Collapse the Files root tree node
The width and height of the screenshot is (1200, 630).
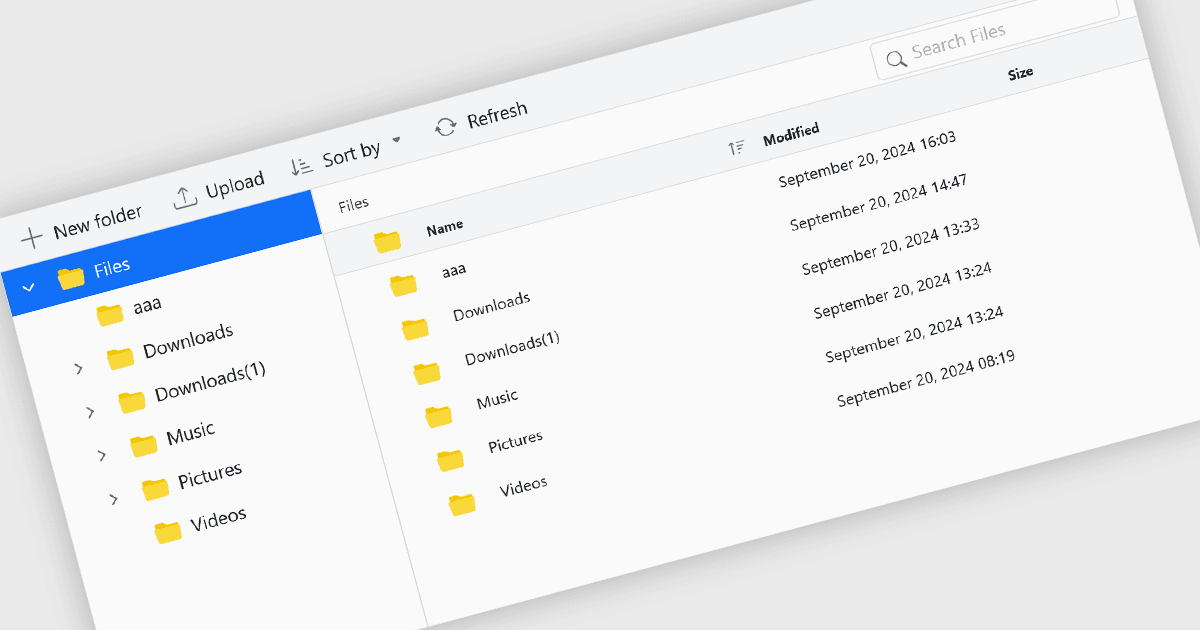tap(29, 288)
